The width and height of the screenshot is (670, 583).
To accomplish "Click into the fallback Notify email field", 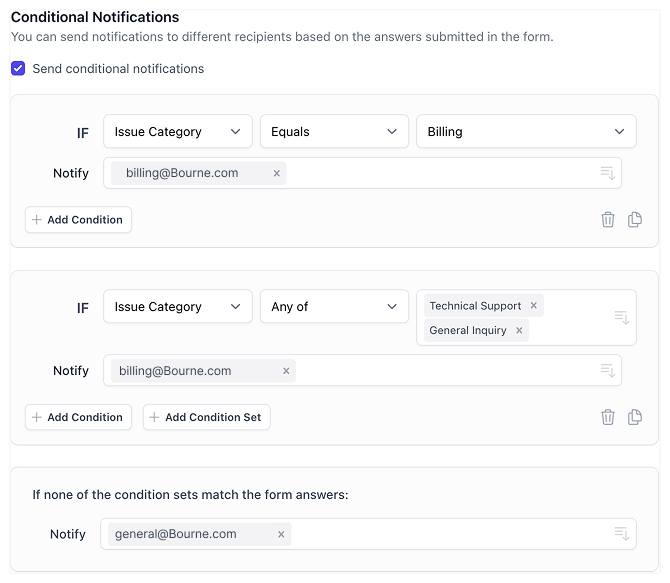I will click(450, 534).
